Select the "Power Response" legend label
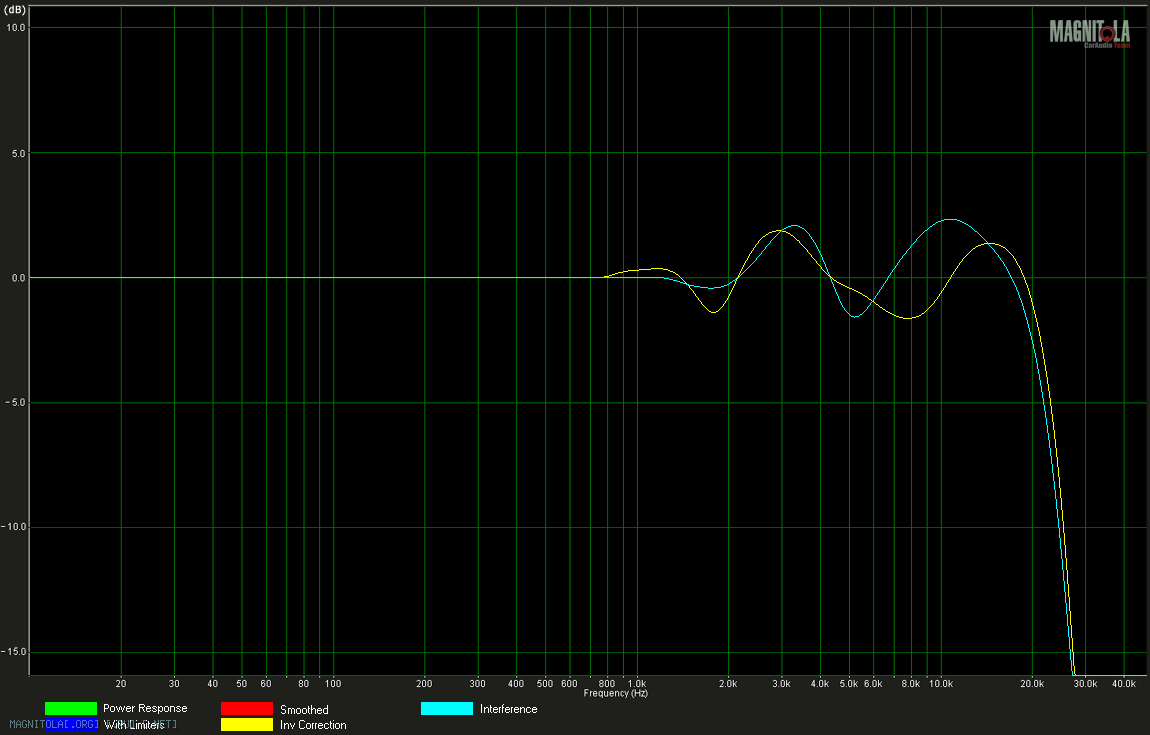The width and height of the screenshot is (1150, 735). click(145, 709)
